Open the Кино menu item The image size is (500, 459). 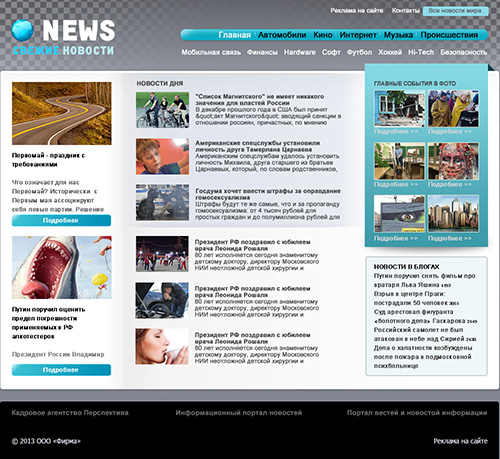[x=323, y=35]
